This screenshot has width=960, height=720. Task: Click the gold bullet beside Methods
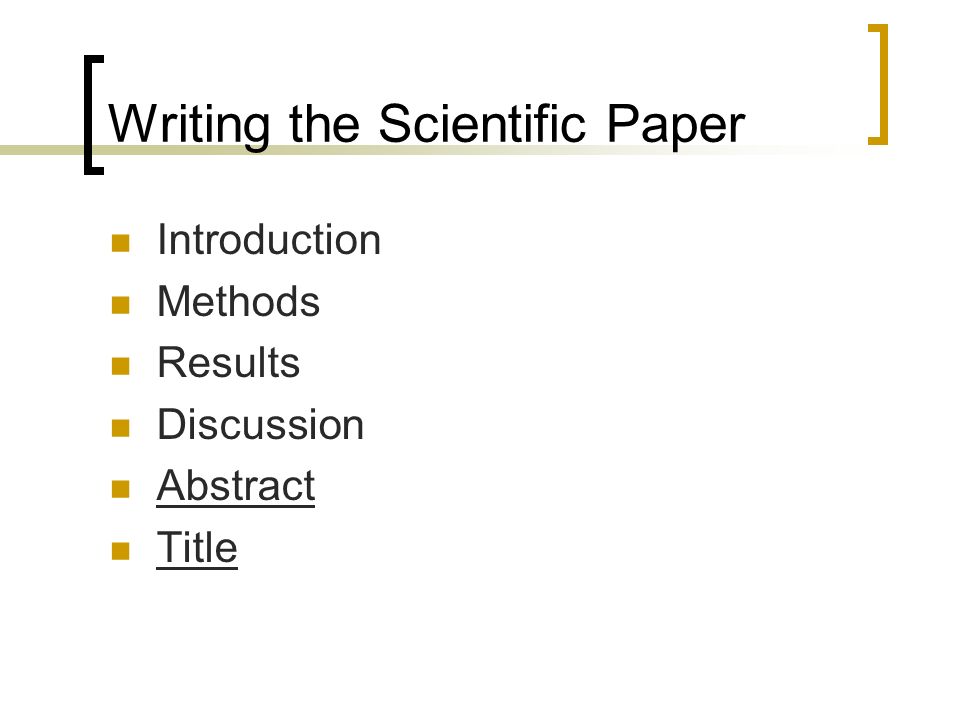pos(121,305)
